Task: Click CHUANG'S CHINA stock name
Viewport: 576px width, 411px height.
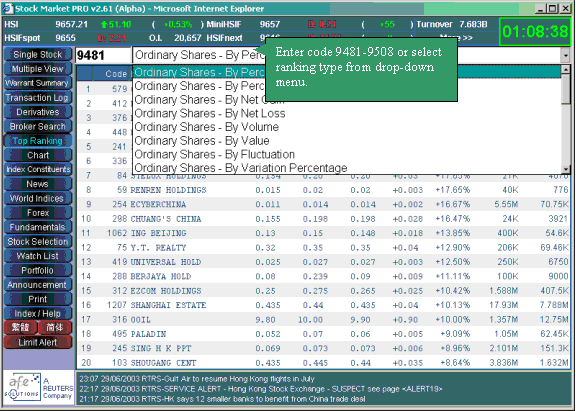Action: pos(166,219)
